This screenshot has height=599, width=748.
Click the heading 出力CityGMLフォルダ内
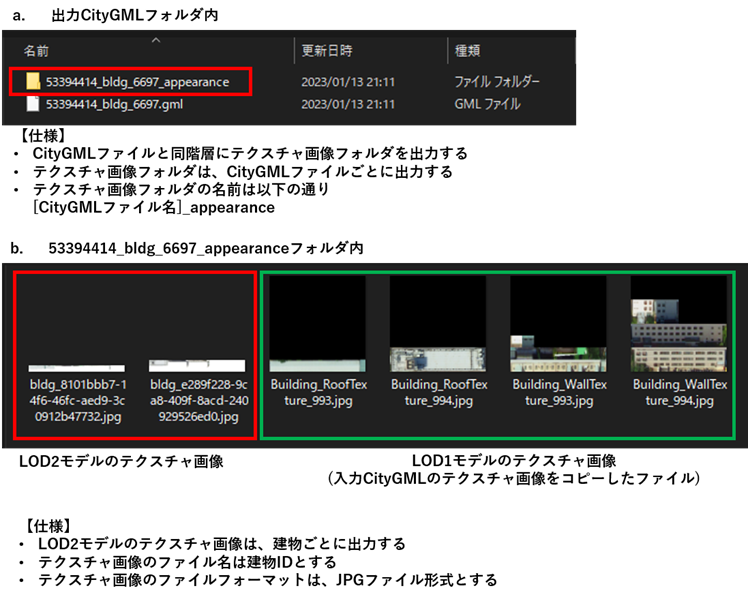135,15
